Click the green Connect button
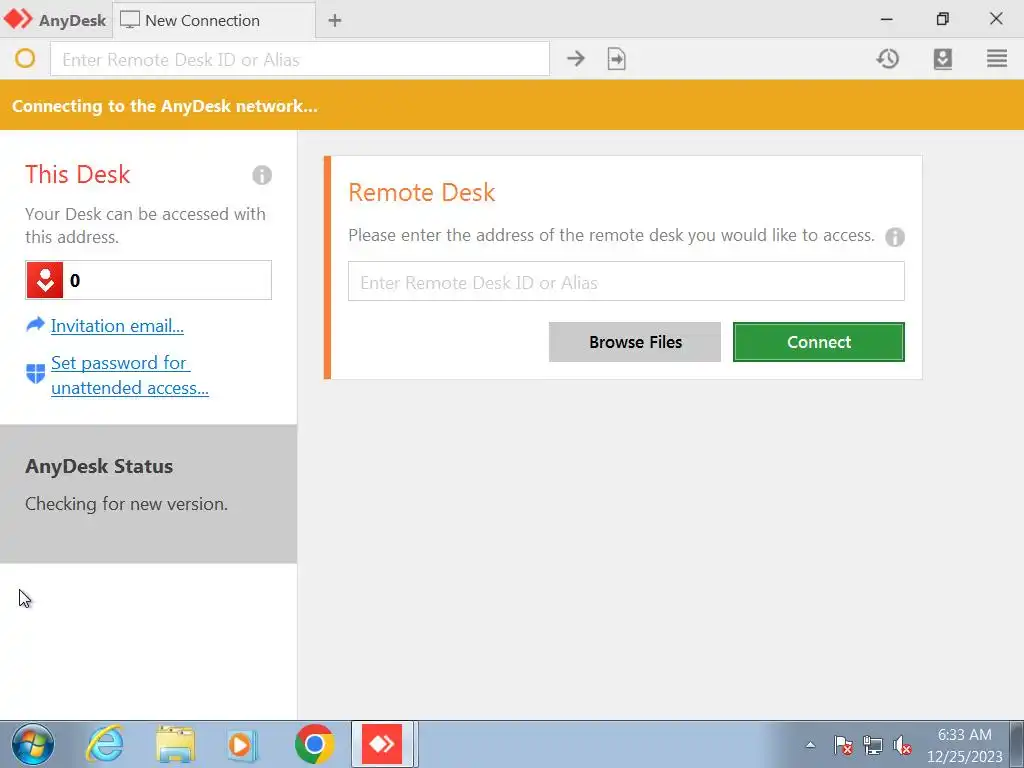 point(819,342)
